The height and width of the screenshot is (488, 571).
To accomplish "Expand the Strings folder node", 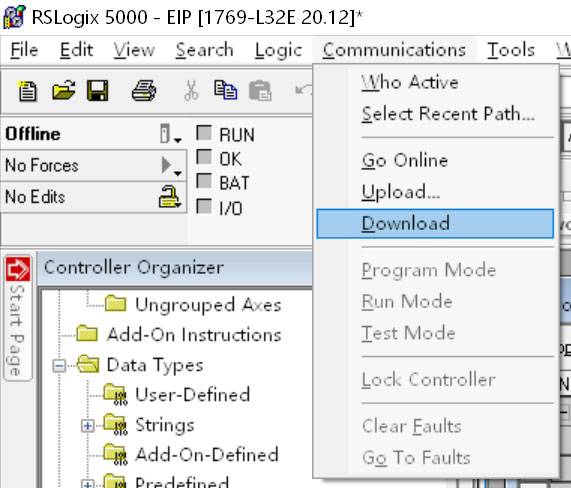I will 87,426.
